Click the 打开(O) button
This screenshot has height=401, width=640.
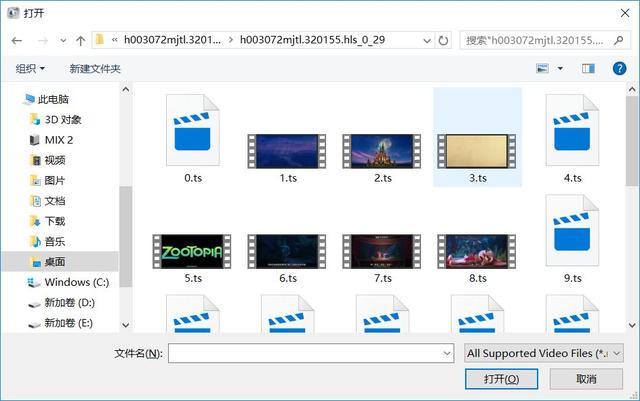pyautogui.click(x=501, y=379)
